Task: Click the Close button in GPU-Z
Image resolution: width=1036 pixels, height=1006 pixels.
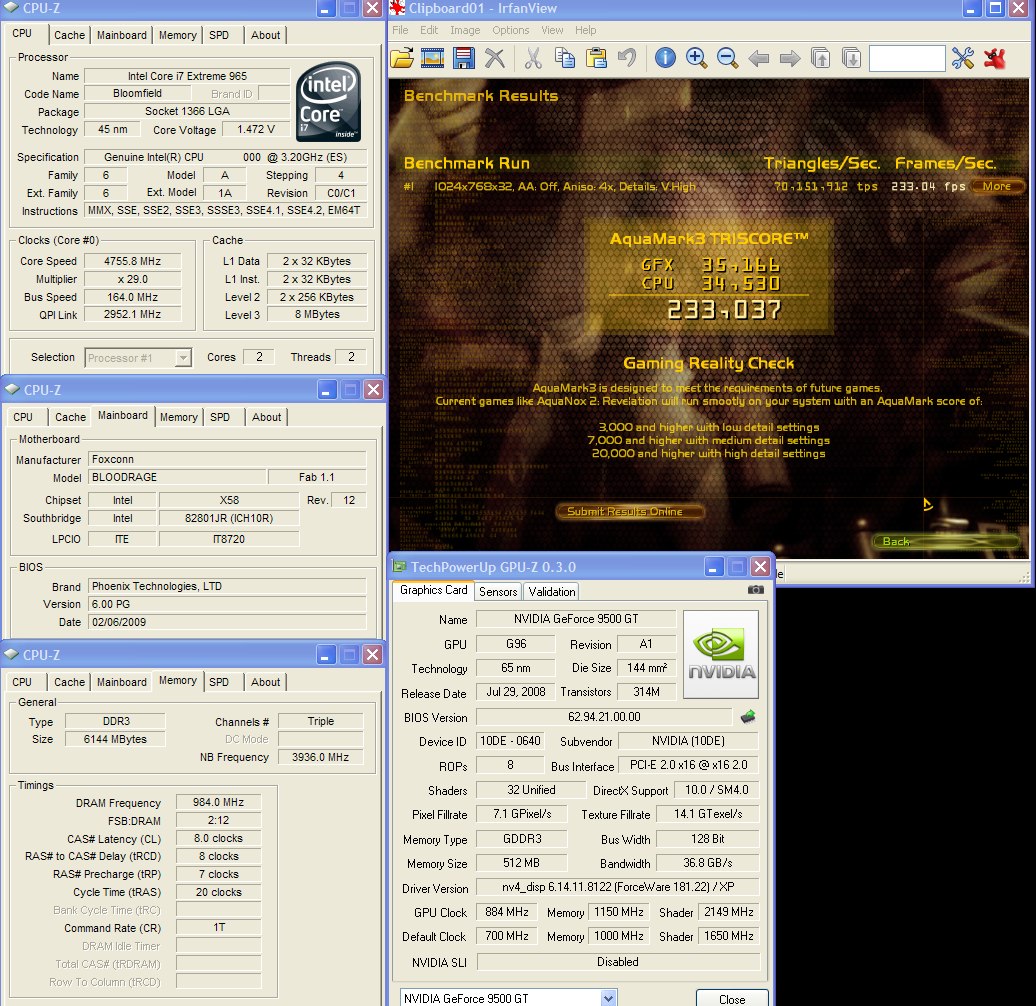Action: click(x=731, y=998)
